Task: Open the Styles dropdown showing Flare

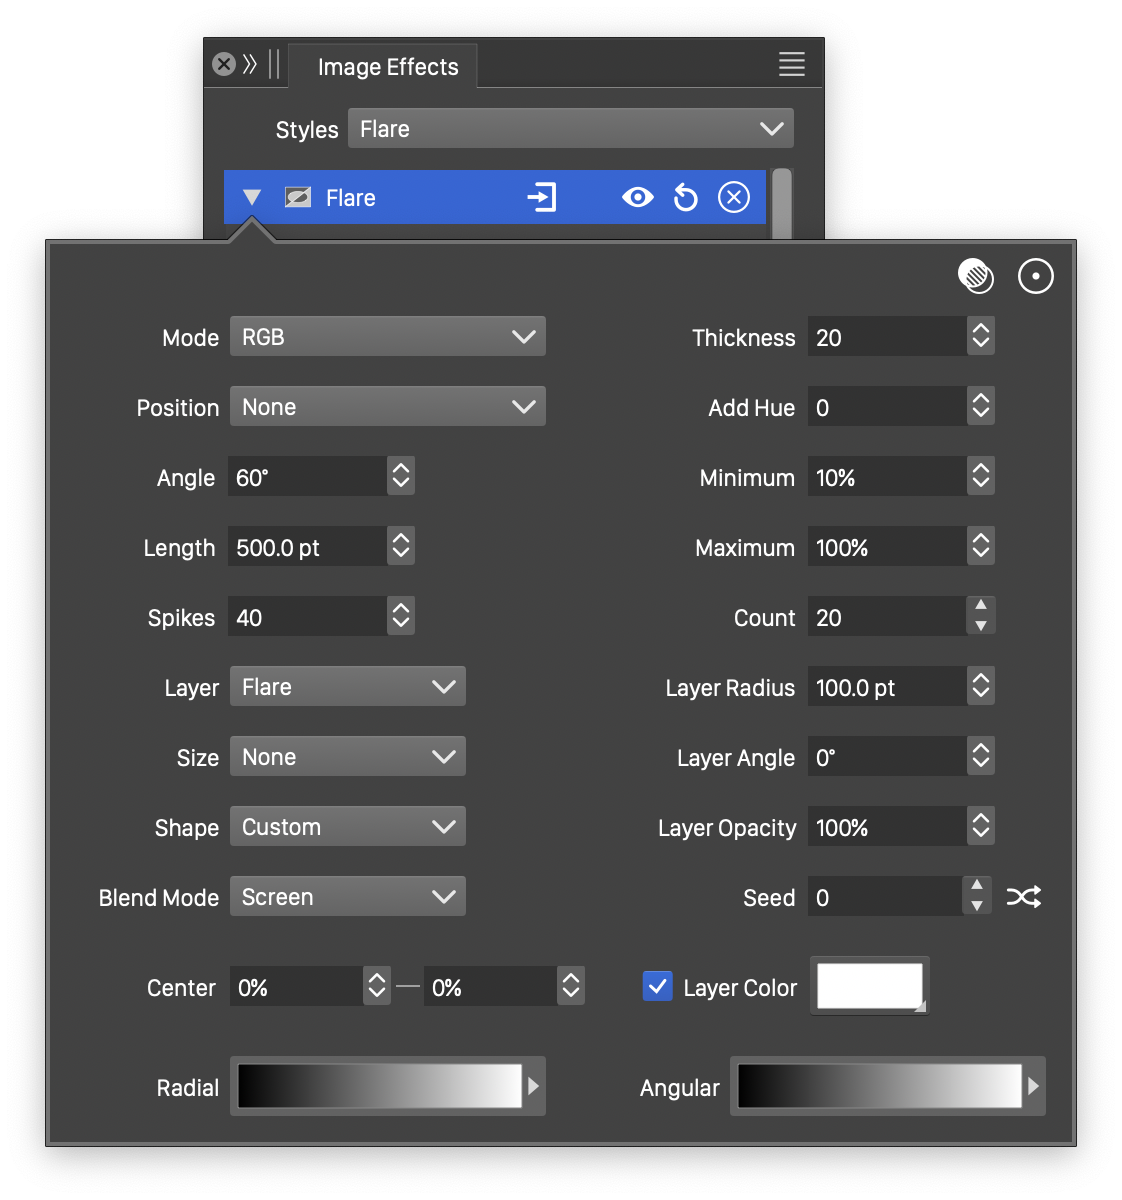Action: pyautogui.click(x=570, y=129)
